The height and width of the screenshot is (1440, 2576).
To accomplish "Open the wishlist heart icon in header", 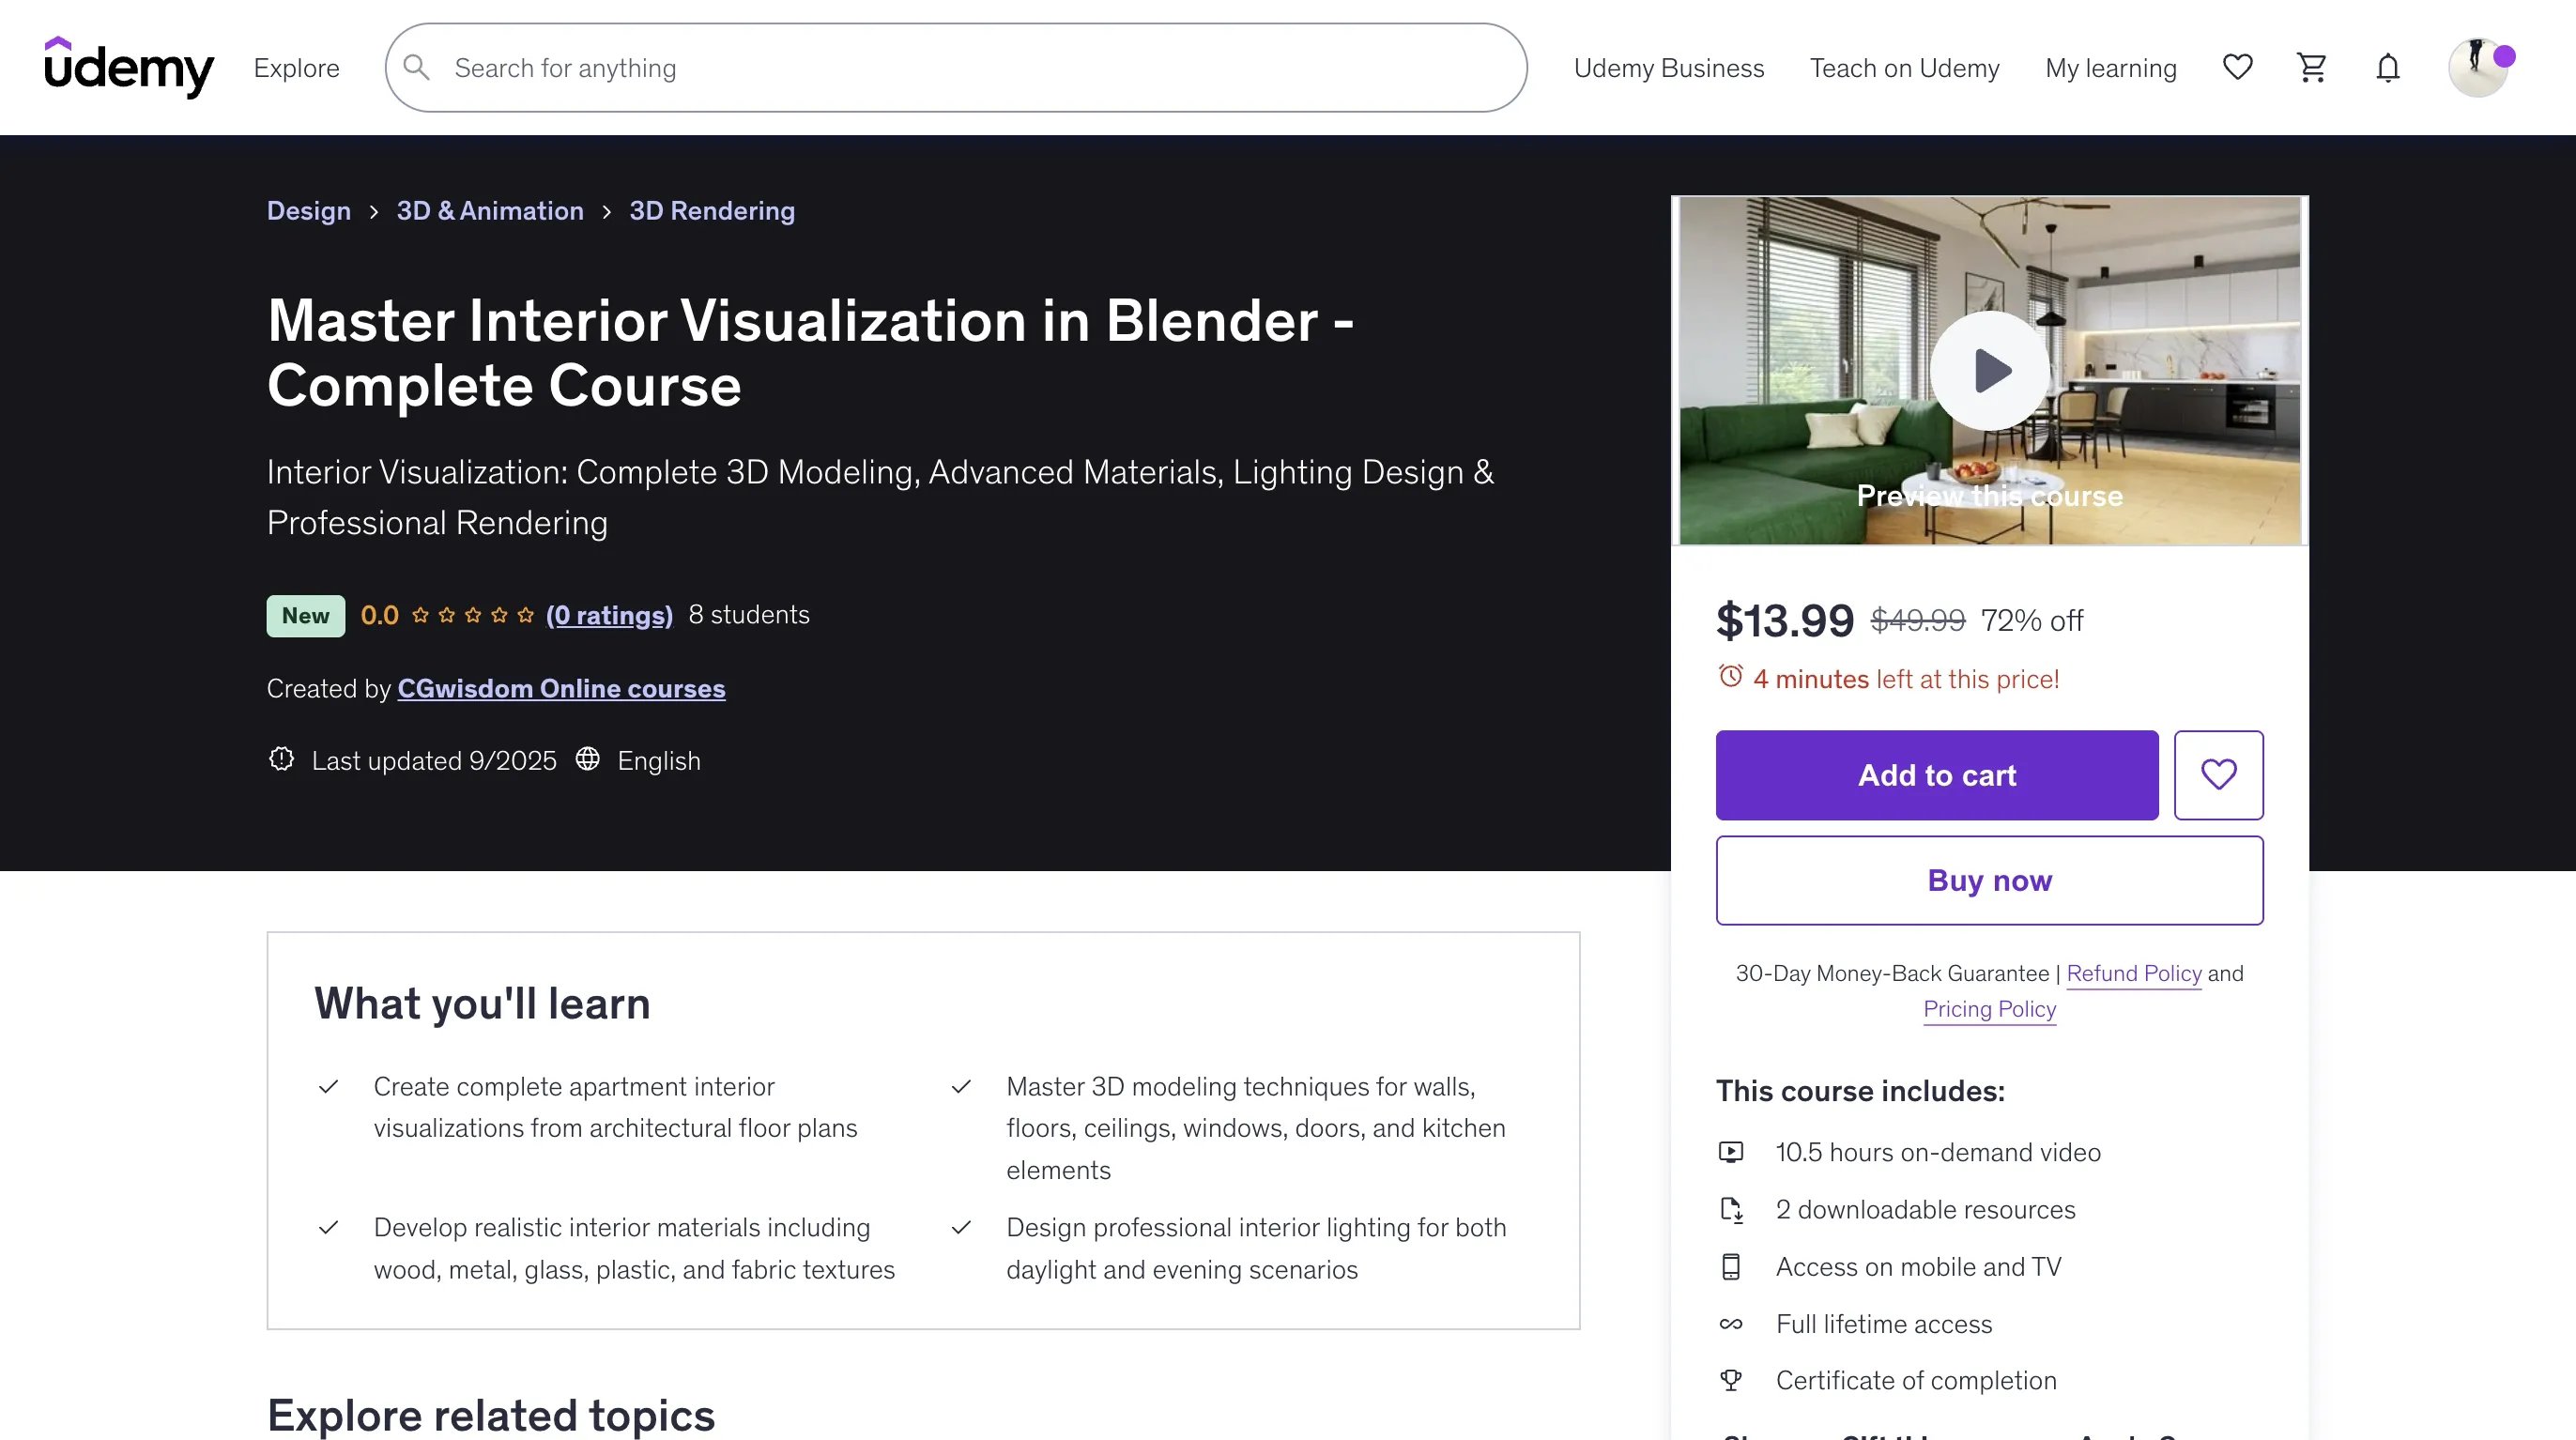I will (x=2237, y=67).
